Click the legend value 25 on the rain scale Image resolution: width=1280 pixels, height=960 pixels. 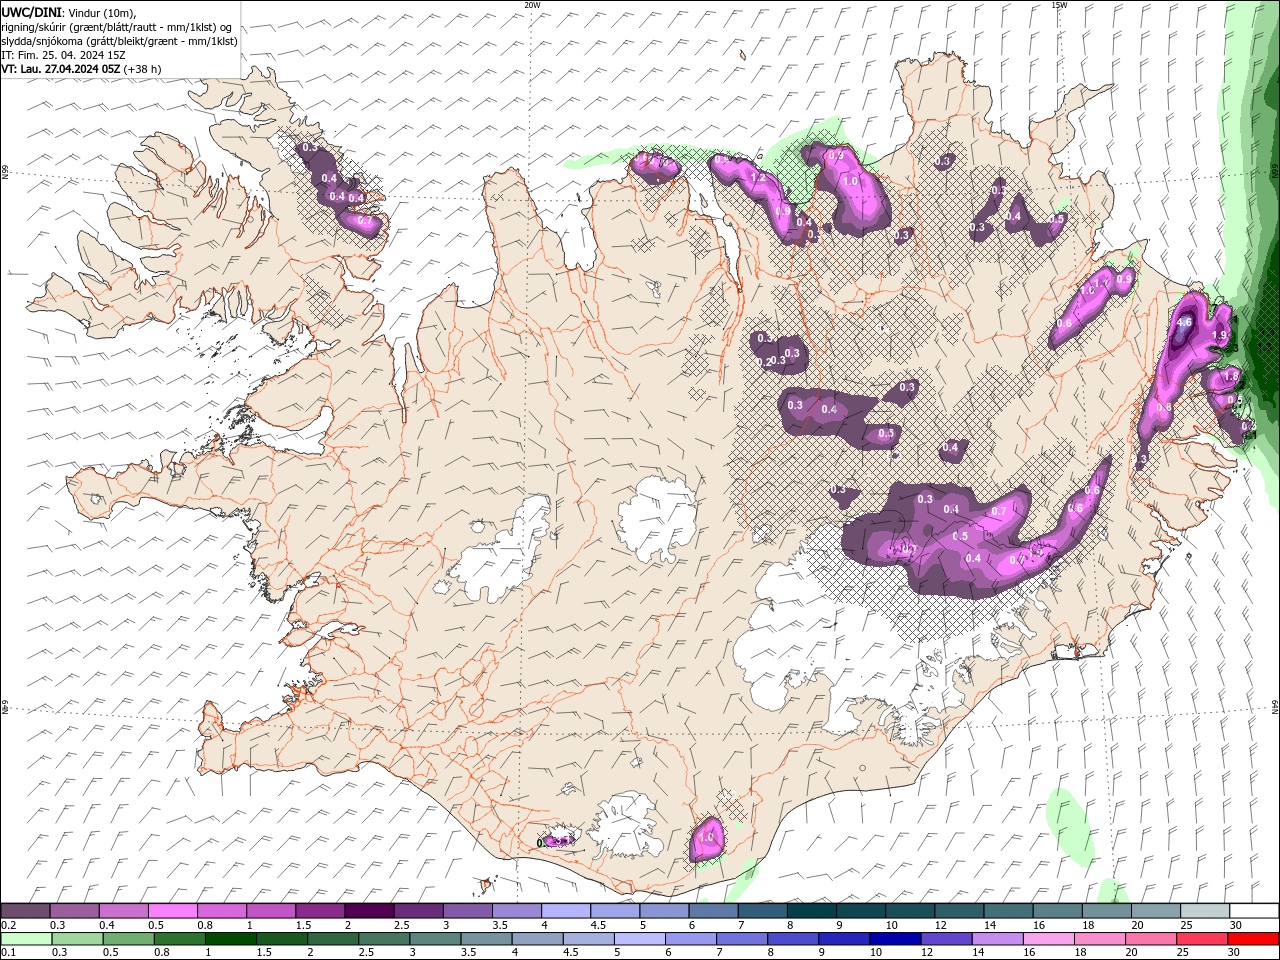point(1182,953)
